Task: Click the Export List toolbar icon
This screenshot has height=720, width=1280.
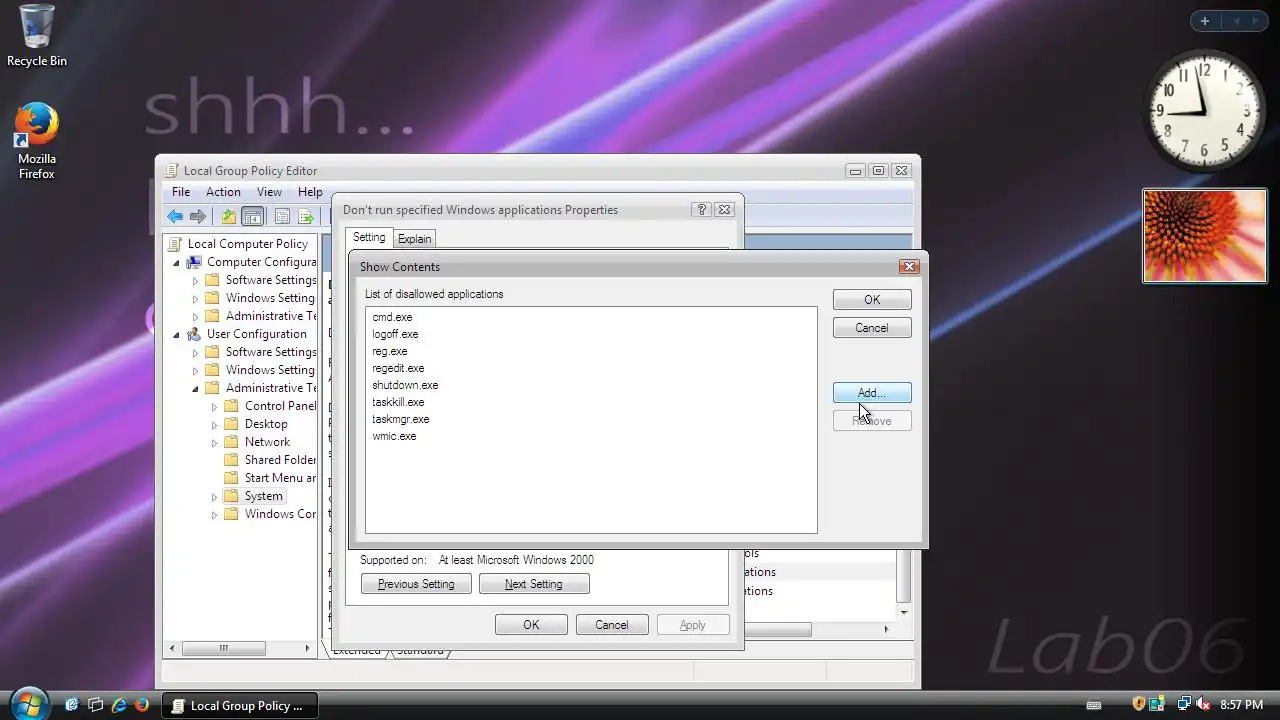Action: coord(305,217)
